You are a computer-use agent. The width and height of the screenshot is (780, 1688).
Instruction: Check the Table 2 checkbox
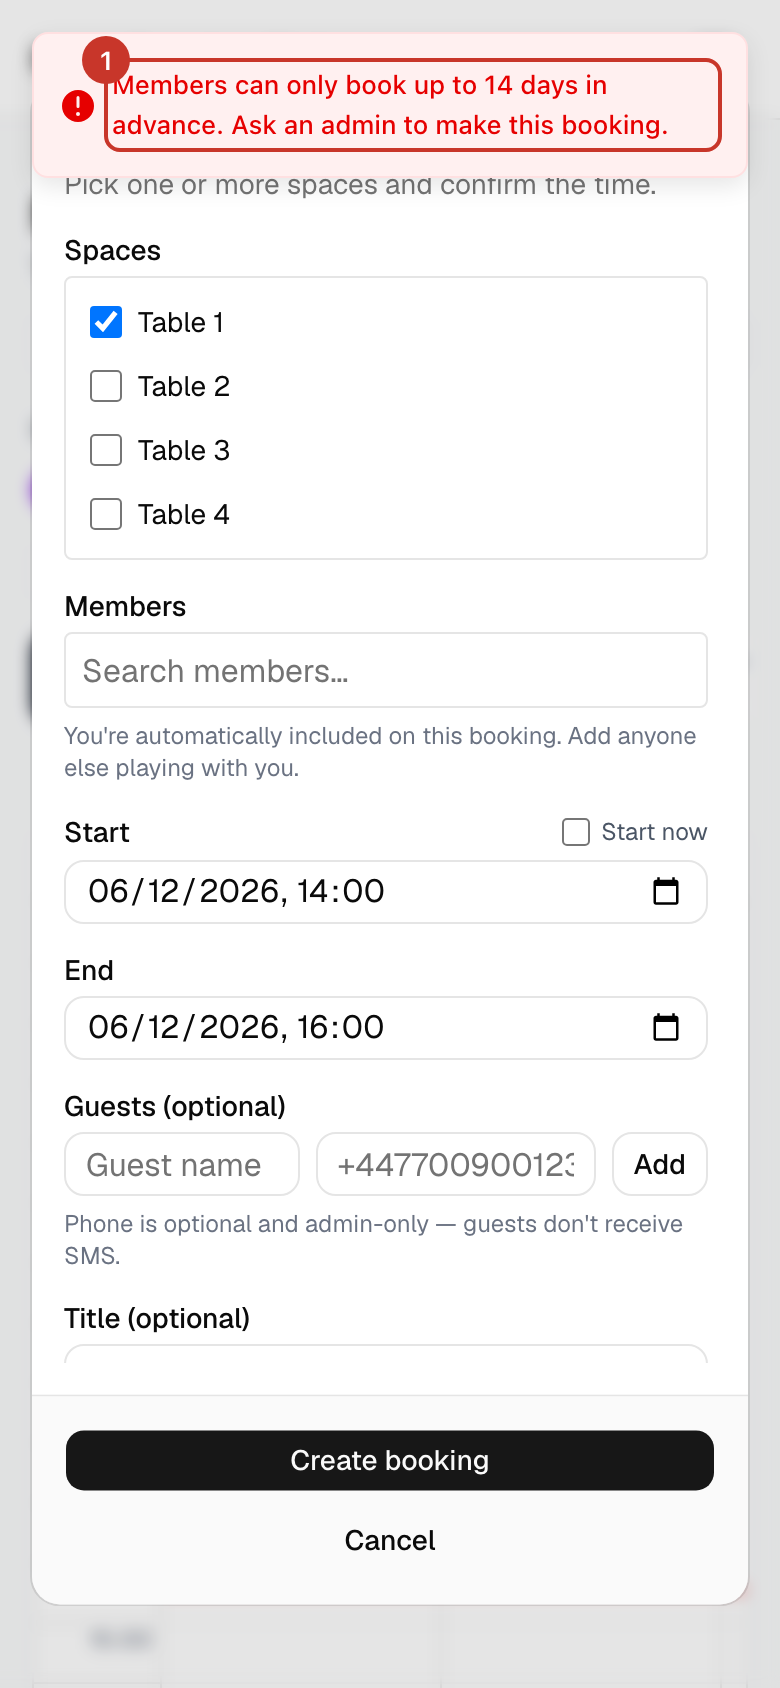pos(106,386)
